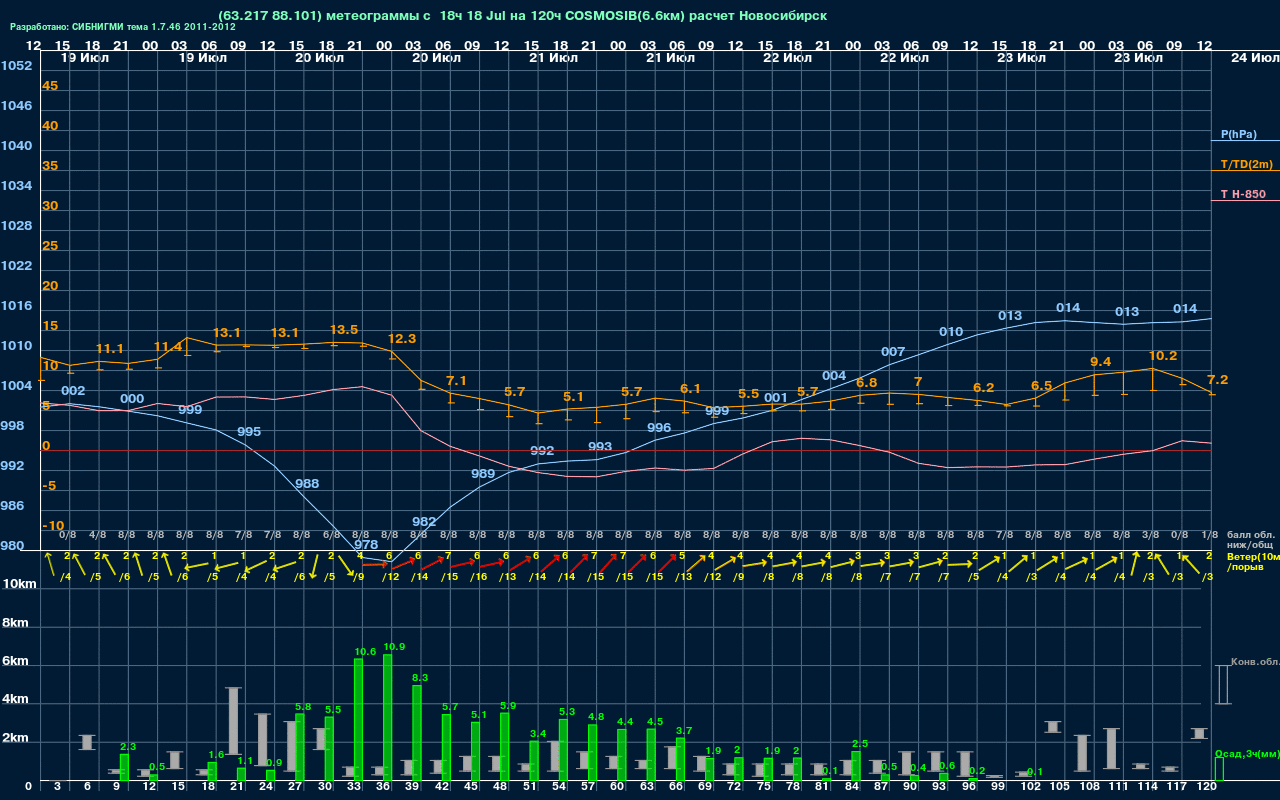
Task: Click the Разработано: СИБНИГМИ credit line
Action: click(x=123, y=27)
